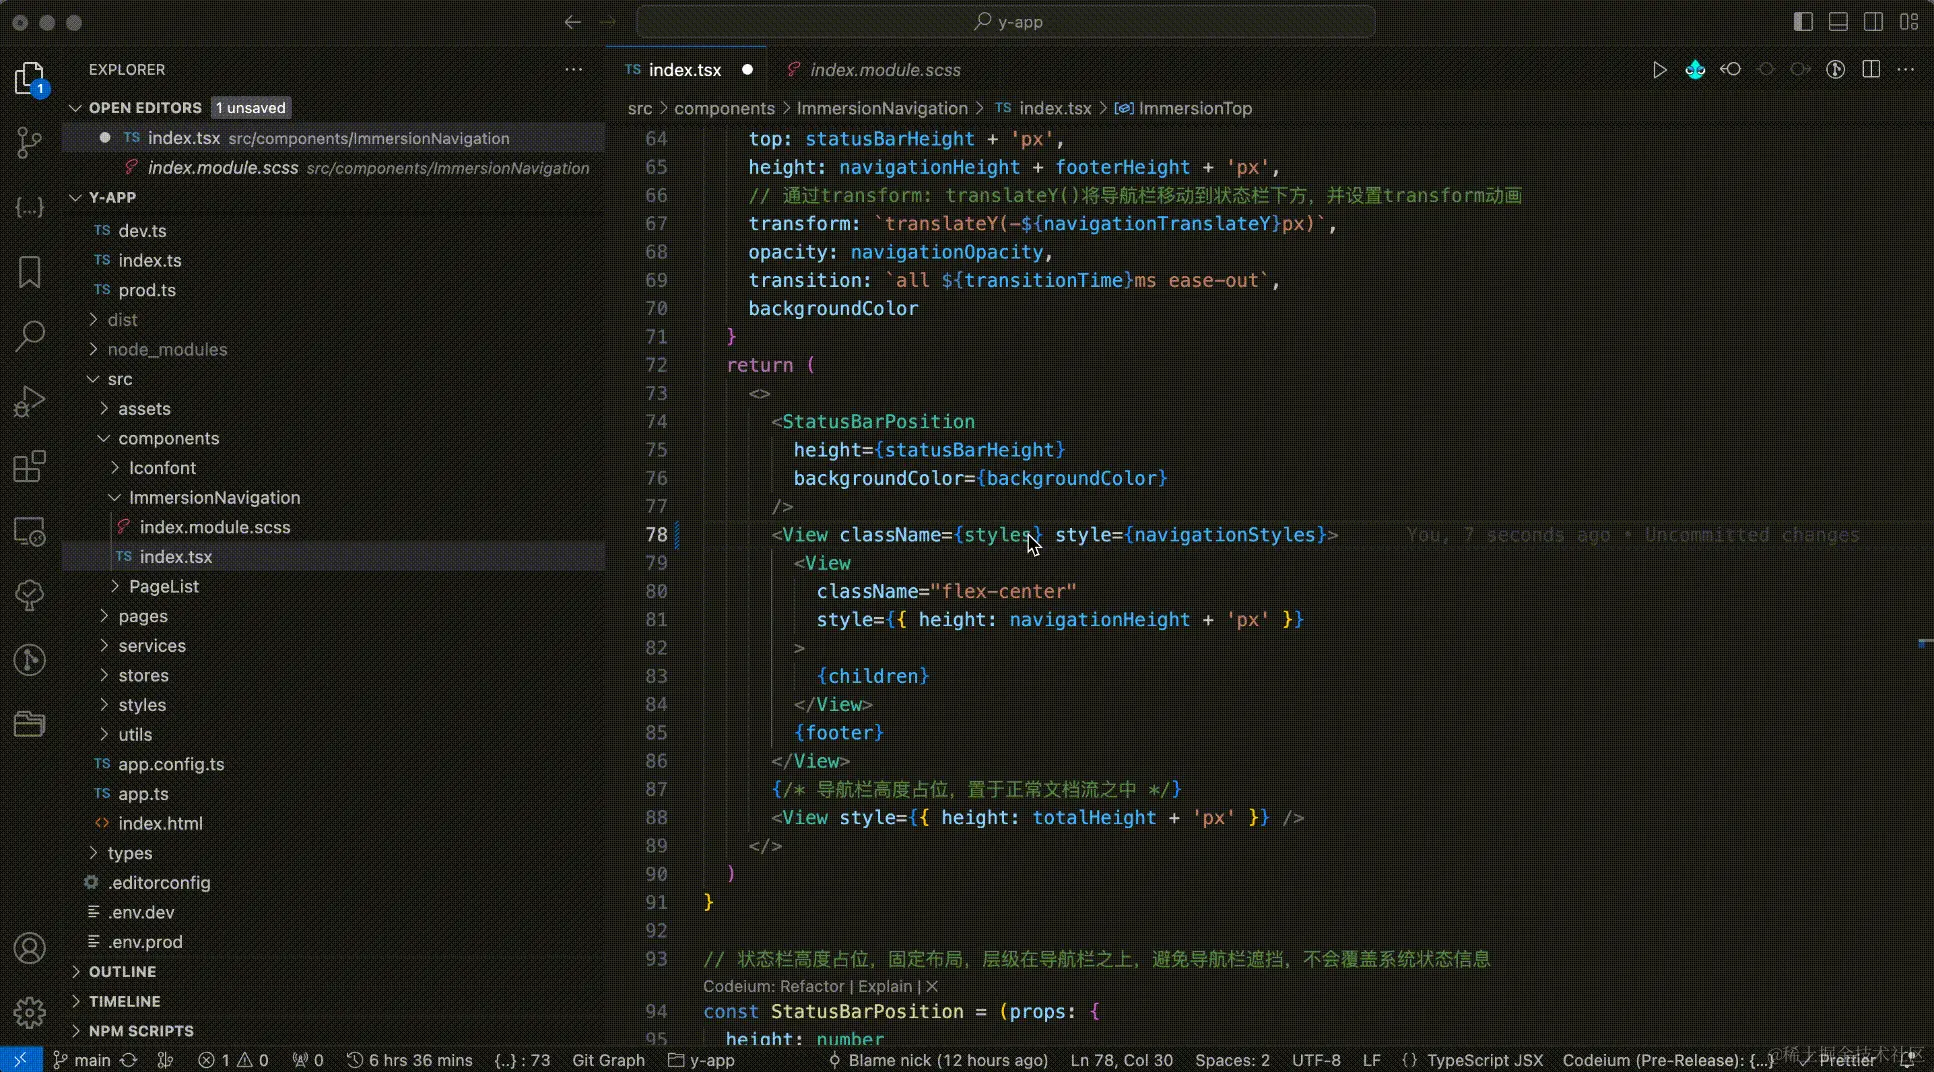Open Source Control view
This screenshot has height=1072, width=1934.
click(x=30, y=142)
